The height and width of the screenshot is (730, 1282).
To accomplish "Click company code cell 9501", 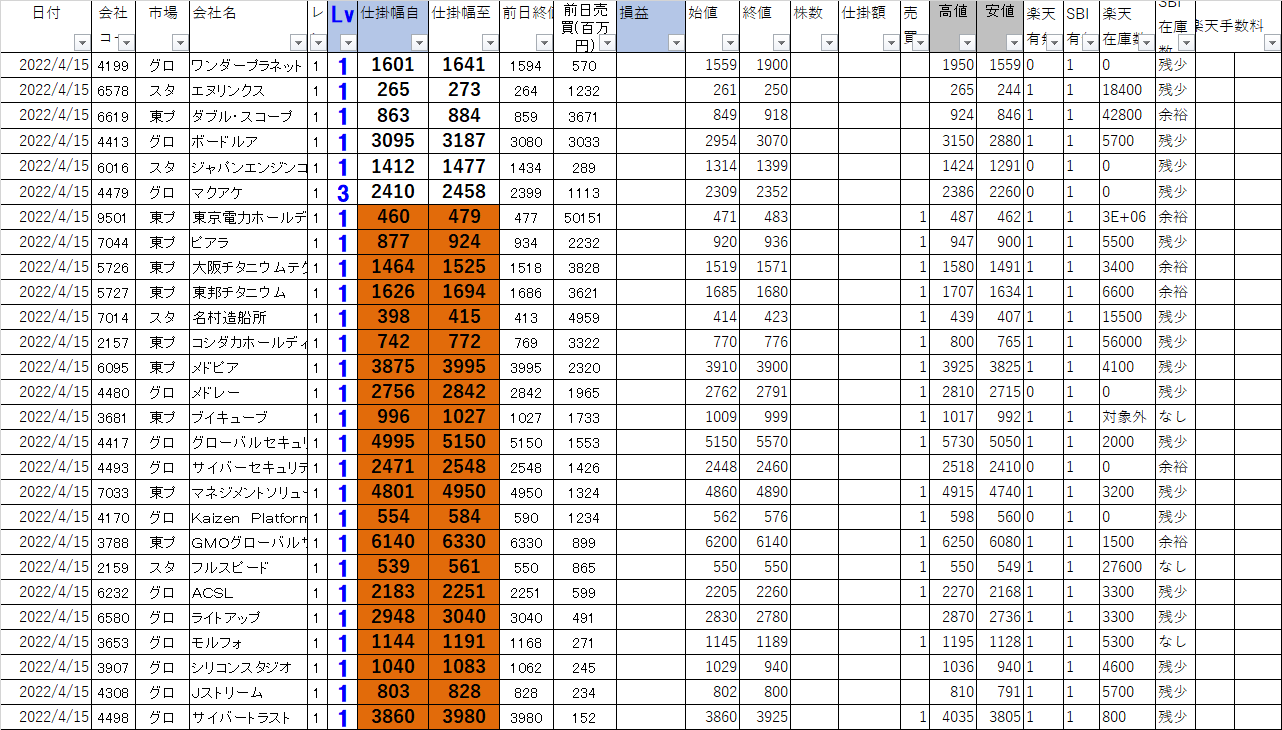I will (114, 217).
